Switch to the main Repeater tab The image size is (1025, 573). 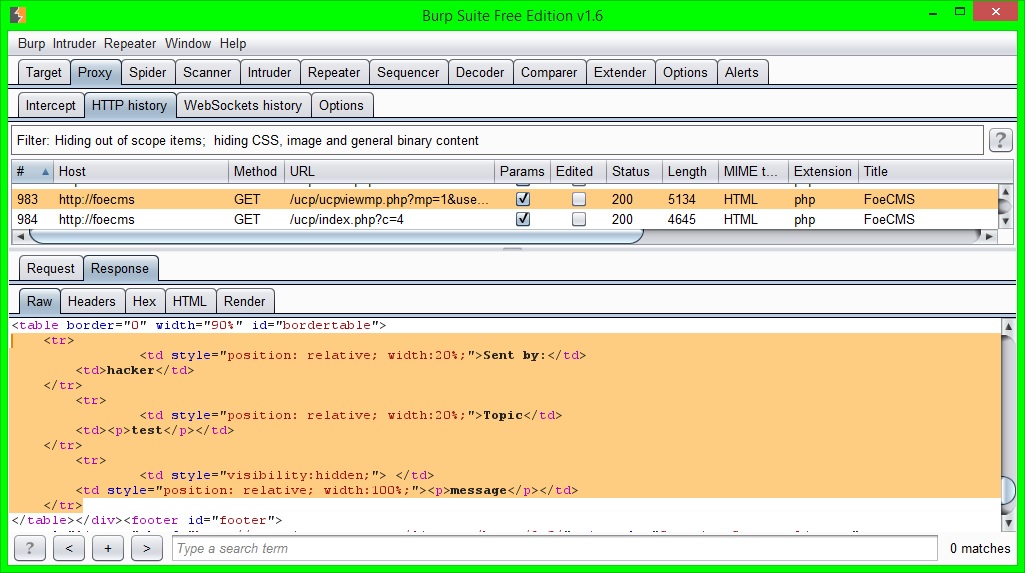pos(334,73)
